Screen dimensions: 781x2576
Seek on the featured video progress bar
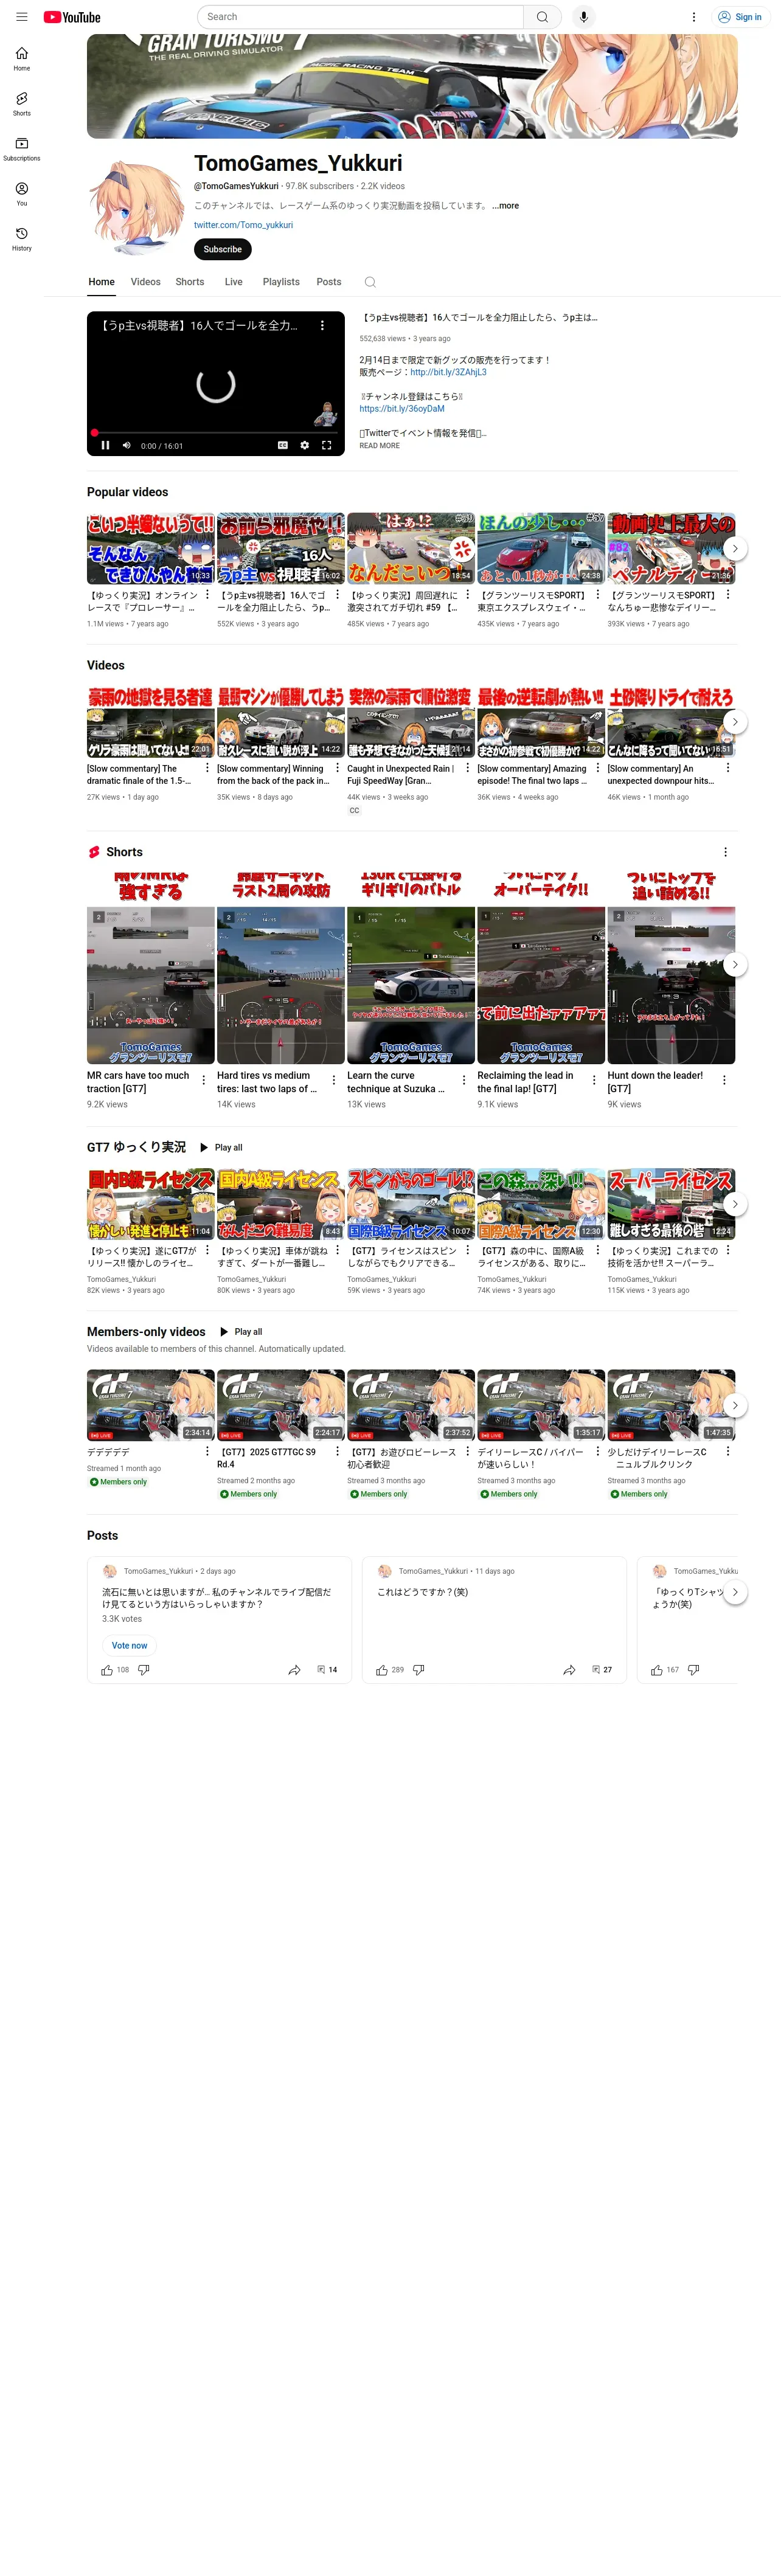(x=215, y=433)
